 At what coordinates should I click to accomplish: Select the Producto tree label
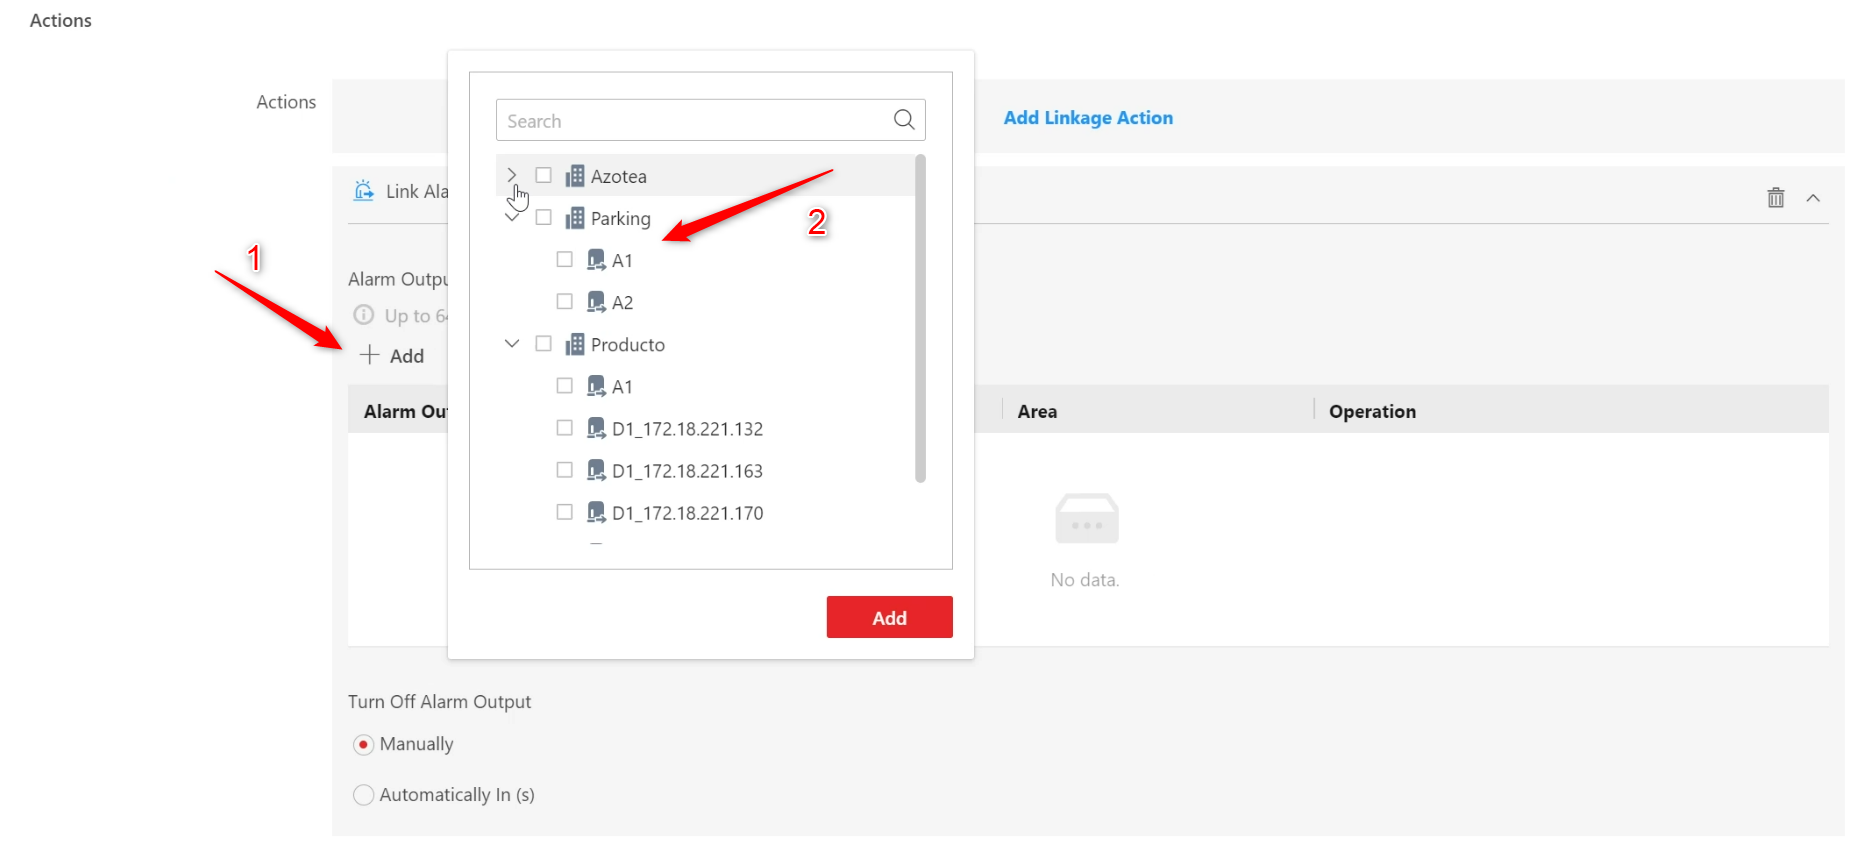tap(628, 344)
